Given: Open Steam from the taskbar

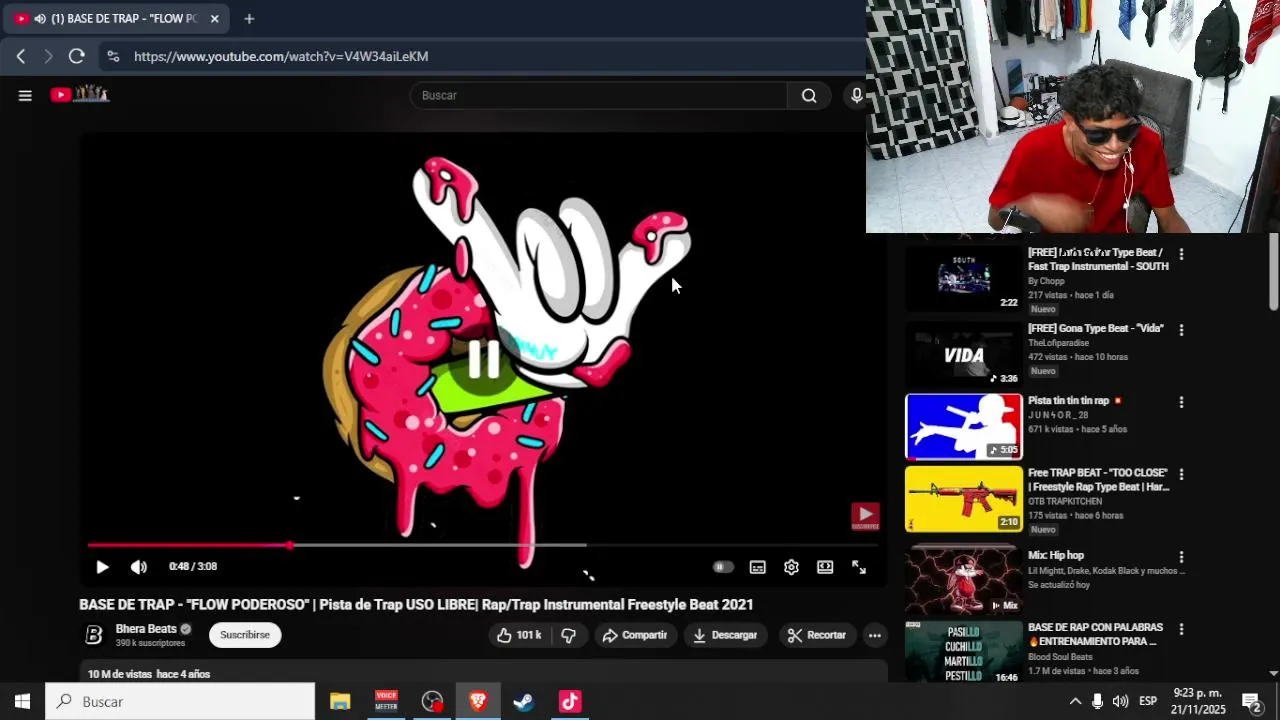Looking at the screenshot, I should (x=524, y=702).
